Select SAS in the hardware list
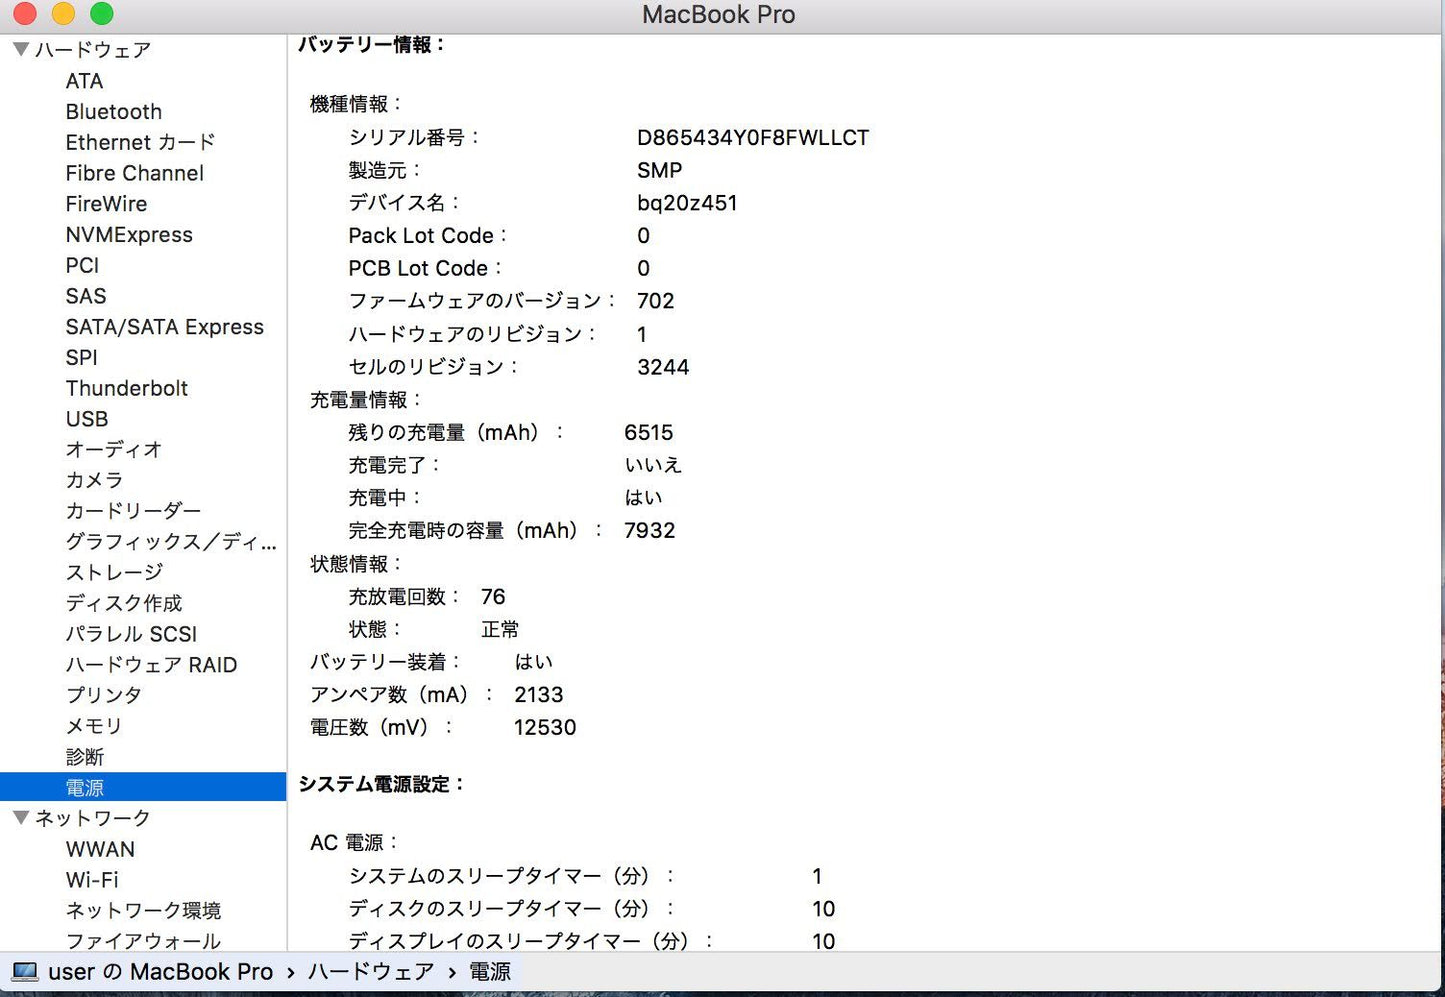The height and width of the screenshot is (997, 1445). tap(86, 296)
